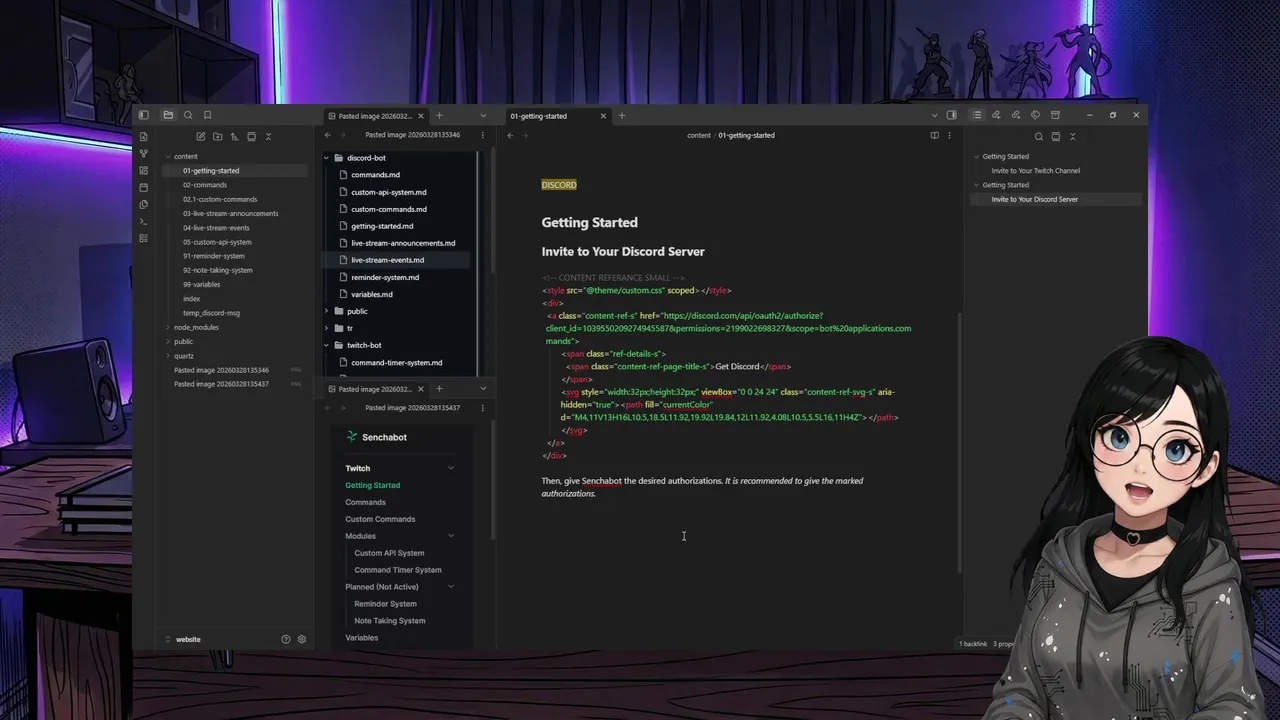Viewport: 1280px width, 720px height.
Task: Click the DISCORD highlighted text in note
Action: click(559, 185)
